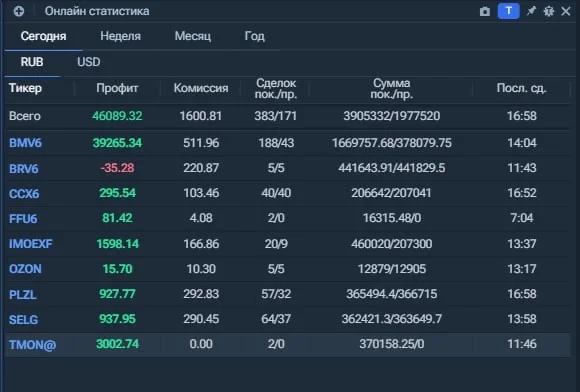
Task: Click BRV6 sum 441643.91/441829.5
Action: [x=392, y=168]
